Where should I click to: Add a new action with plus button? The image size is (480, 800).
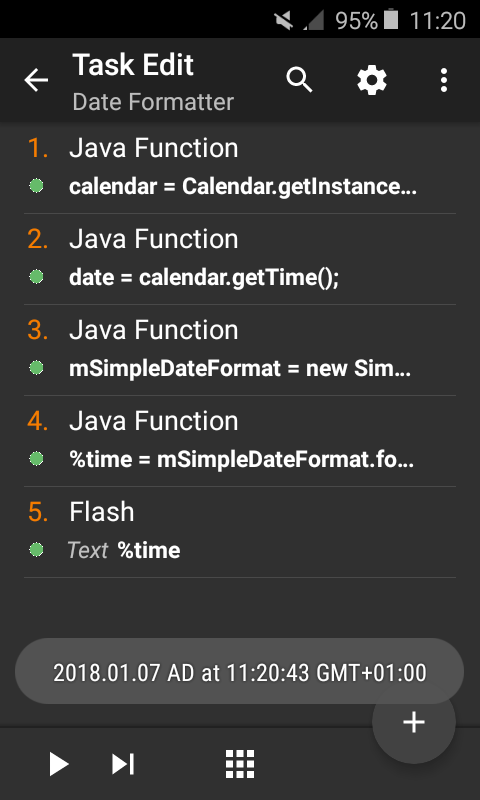tap(414, 722)
